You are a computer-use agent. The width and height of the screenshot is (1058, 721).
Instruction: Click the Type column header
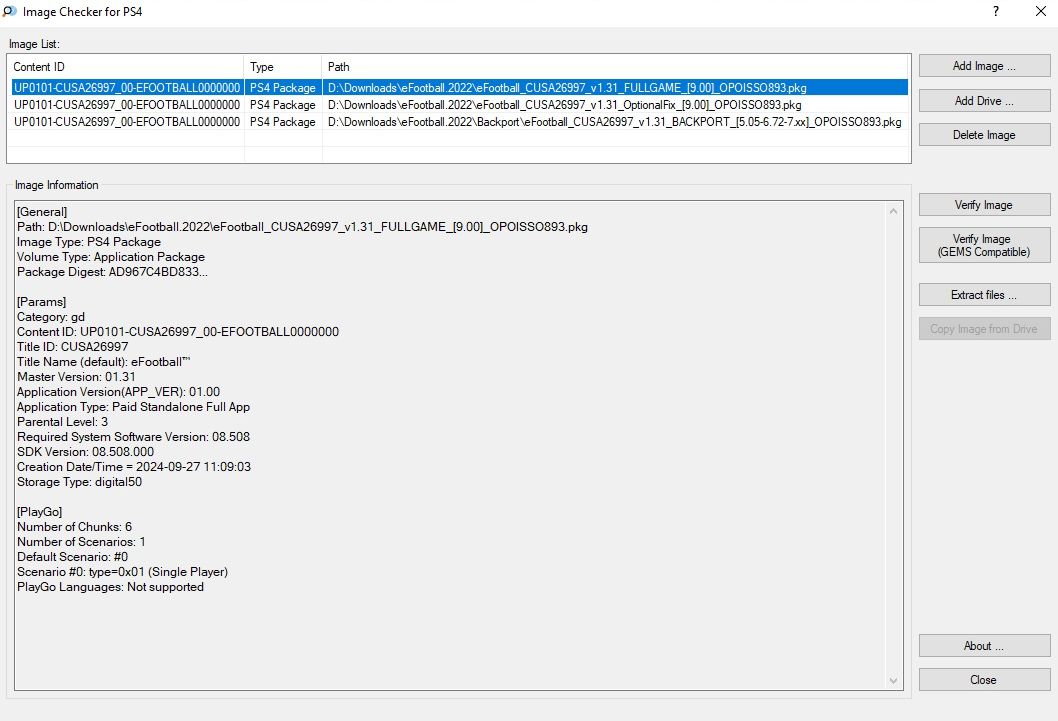283,67
